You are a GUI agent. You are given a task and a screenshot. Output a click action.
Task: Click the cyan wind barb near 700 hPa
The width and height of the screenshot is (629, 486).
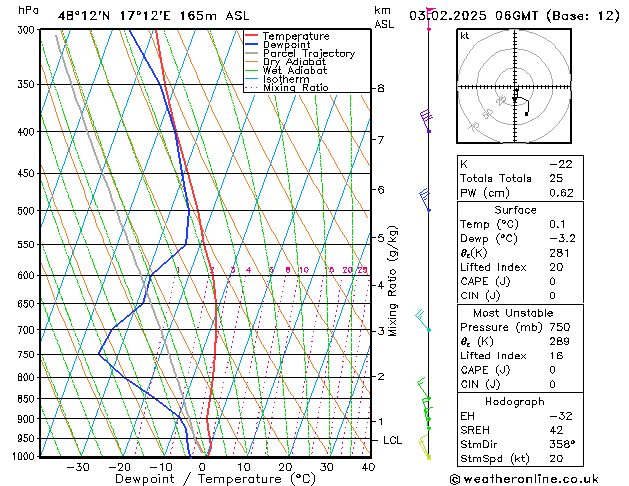[x=422, y=320]
